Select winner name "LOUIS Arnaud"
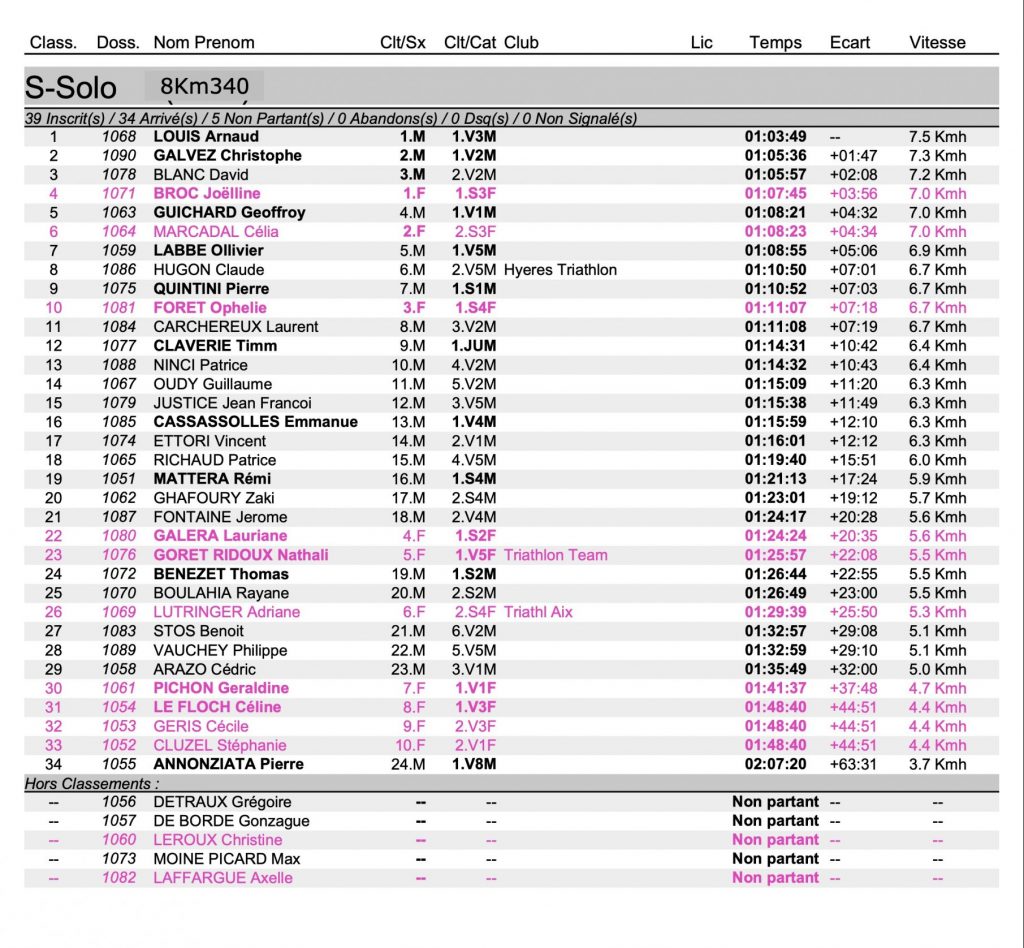This screenshot has width=1024, height=948. point(206,136)
